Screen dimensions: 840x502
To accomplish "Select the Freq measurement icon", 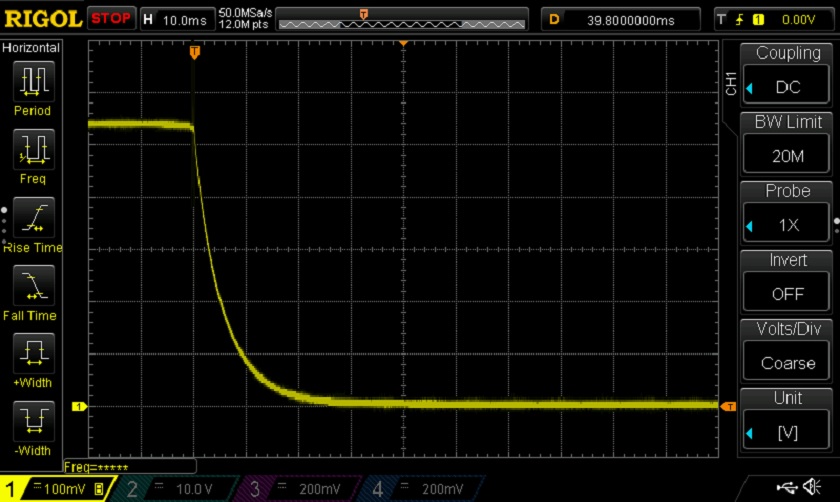I will [x=32, y=150].
